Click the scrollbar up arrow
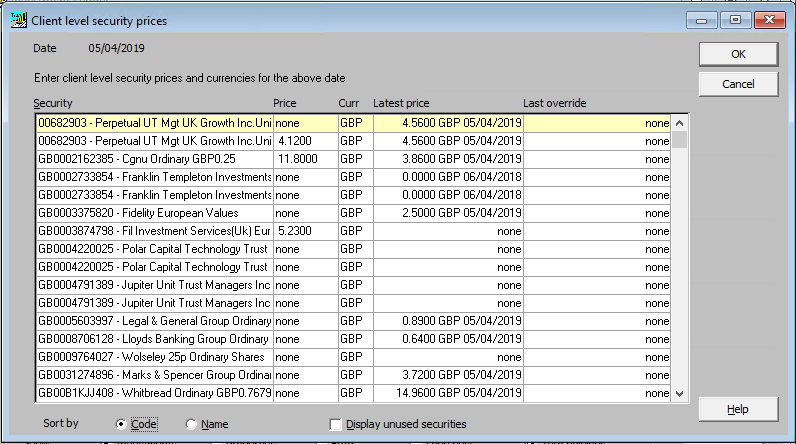This screenshot has width=796, height=444. (680, 123)
